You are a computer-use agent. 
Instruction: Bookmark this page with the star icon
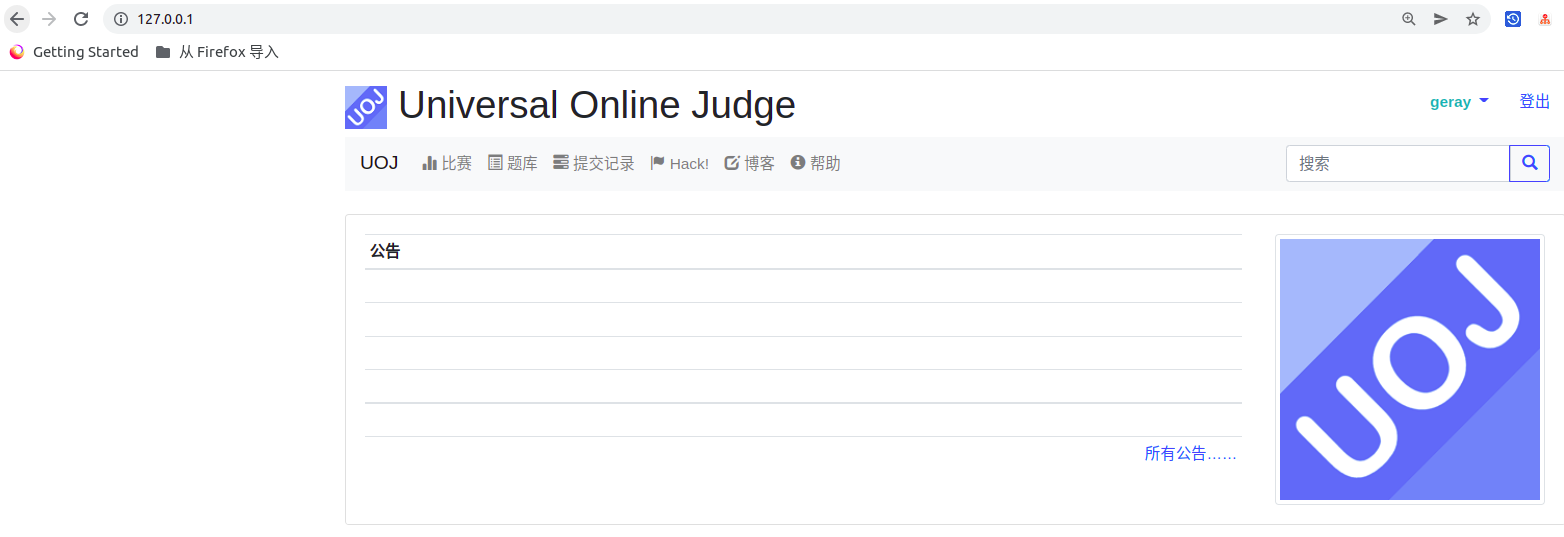1473,19
